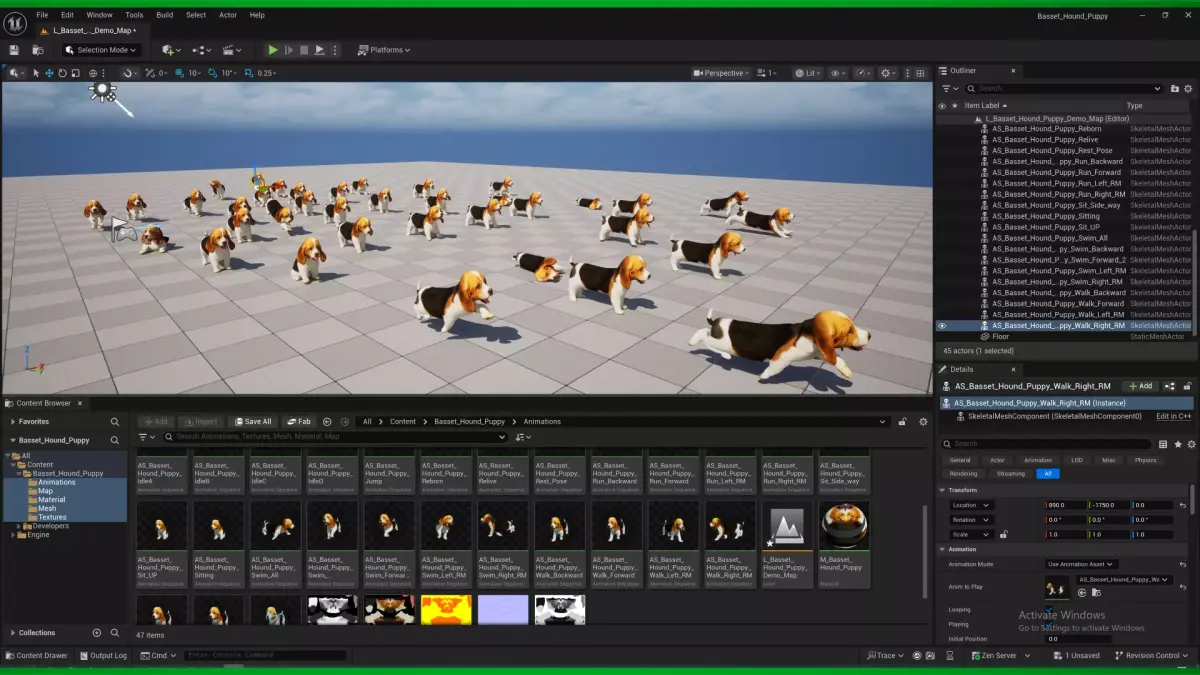Viewport: 1200px width, 675px height.
Task: Select the AS_Basset_Hound_Puppy_Swim_All asset thumbnail
Action: click(x=275, y=526)
